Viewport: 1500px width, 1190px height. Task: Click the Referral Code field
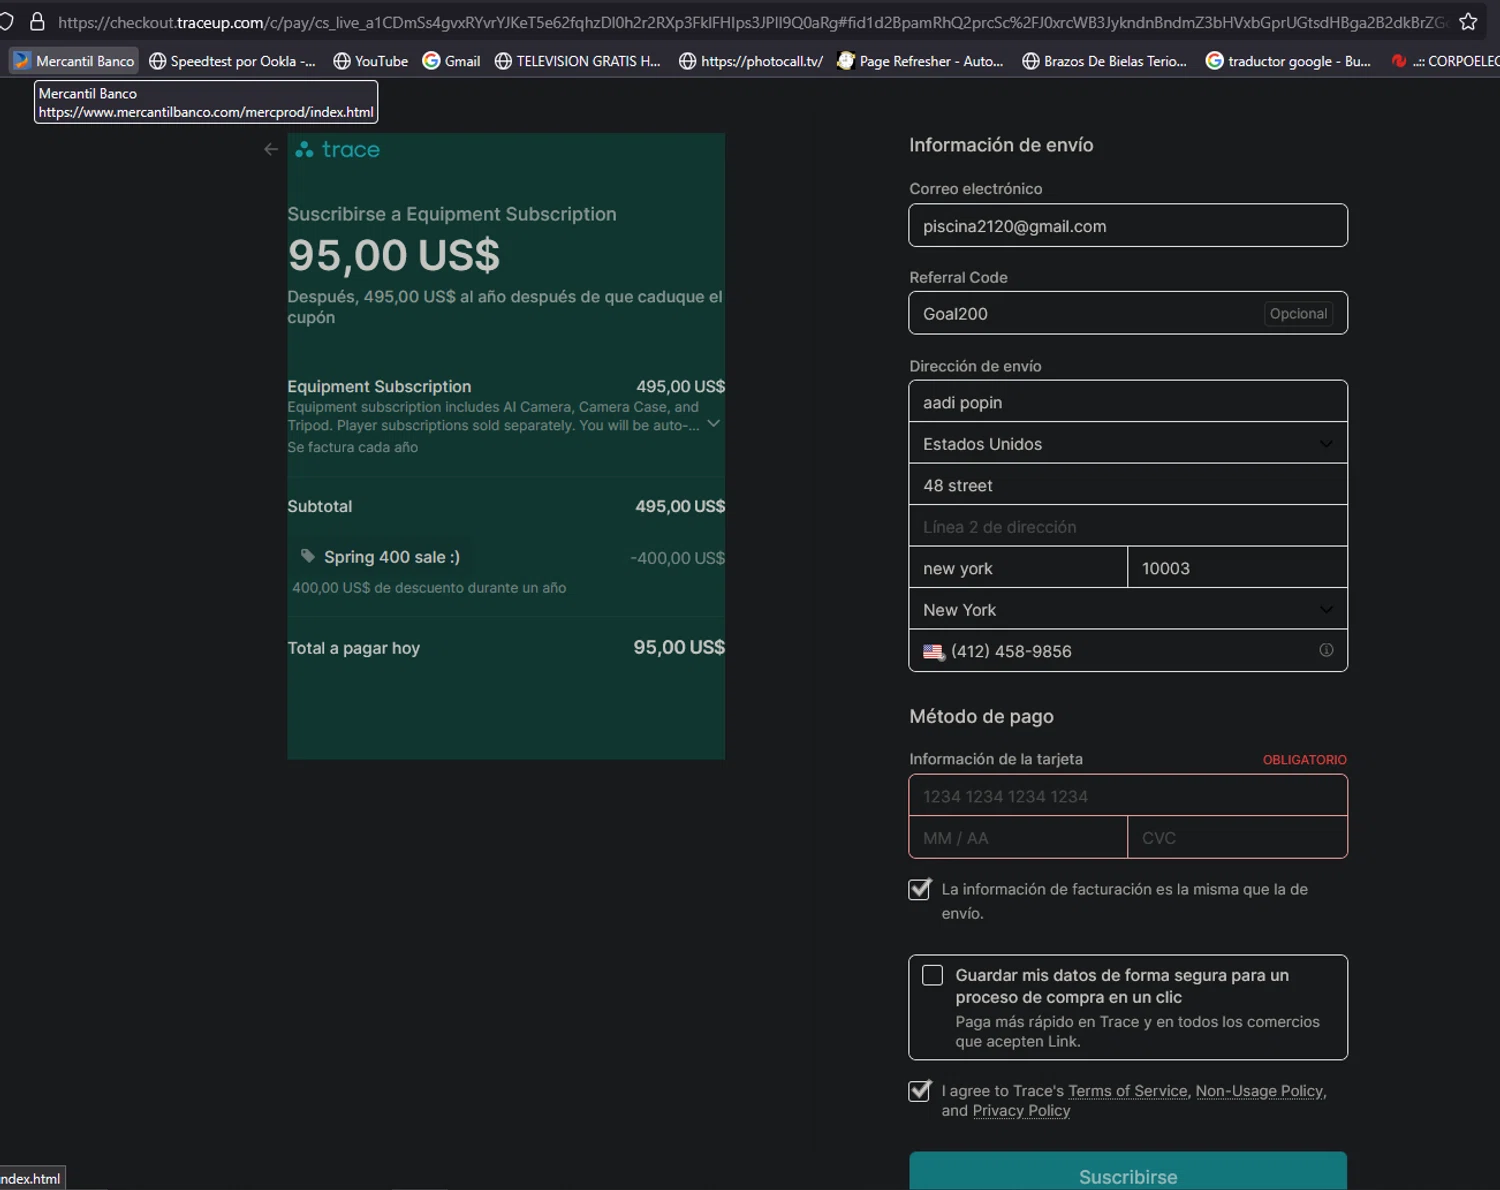(x=1128, y=313)
